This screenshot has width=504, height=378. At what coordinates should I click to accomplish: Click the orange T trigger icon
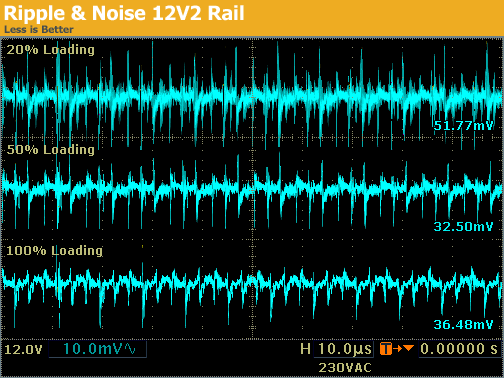click(386, 349)
